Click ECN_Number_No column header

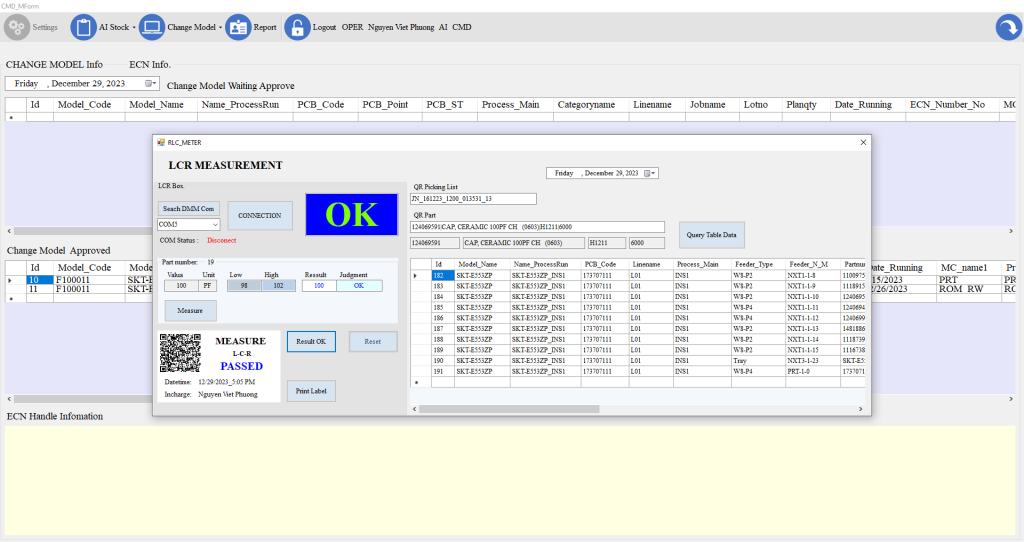click(x=952, y=104)
